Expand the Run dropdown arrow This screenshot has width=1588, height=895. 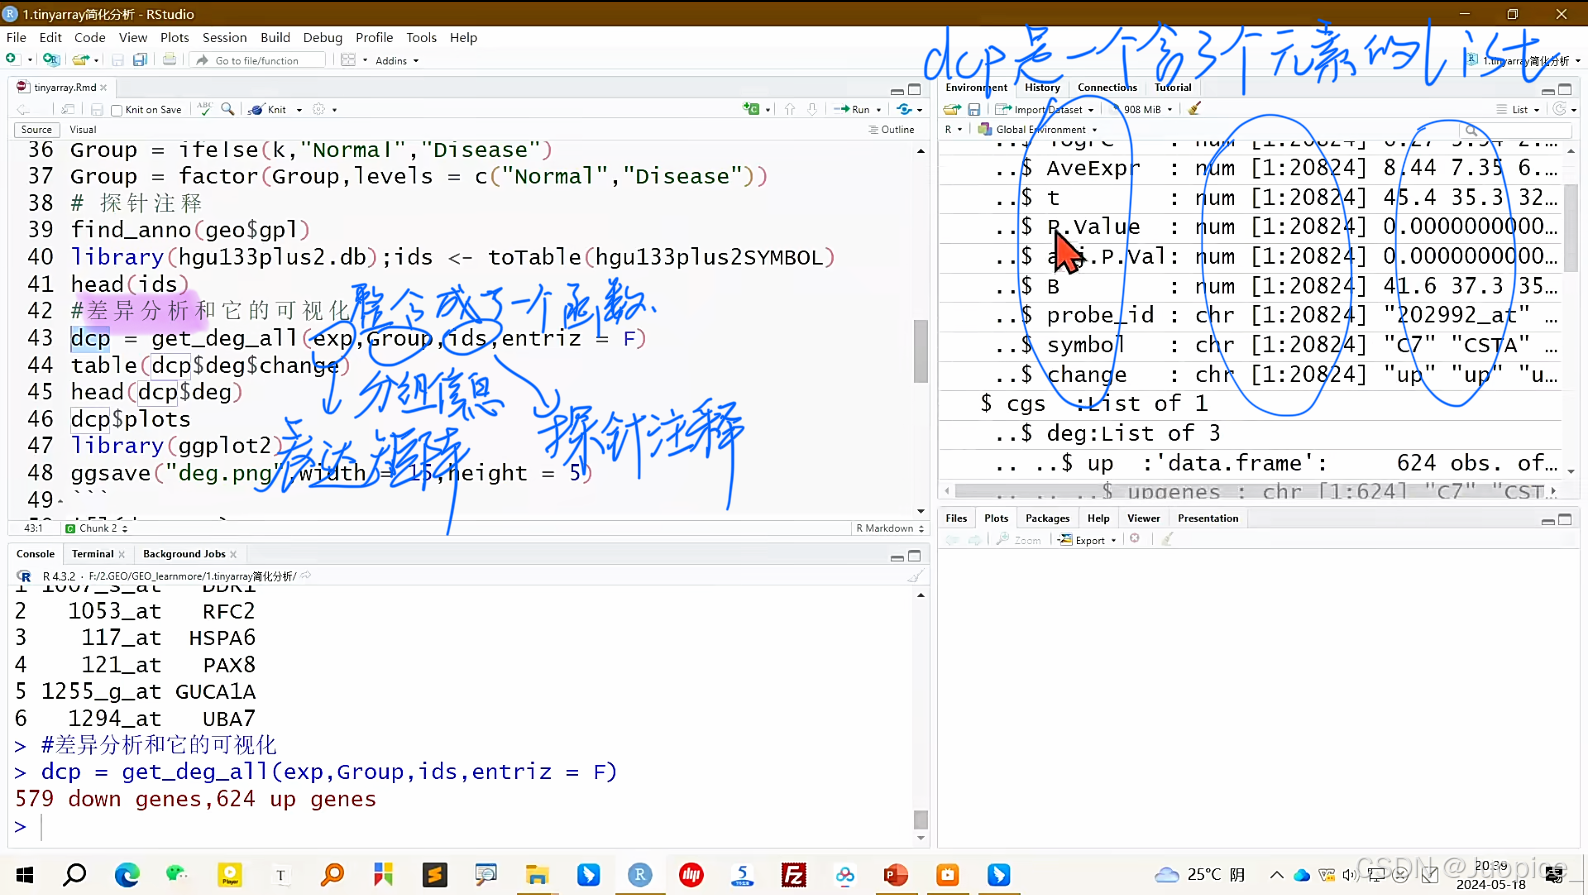point(879,110)
